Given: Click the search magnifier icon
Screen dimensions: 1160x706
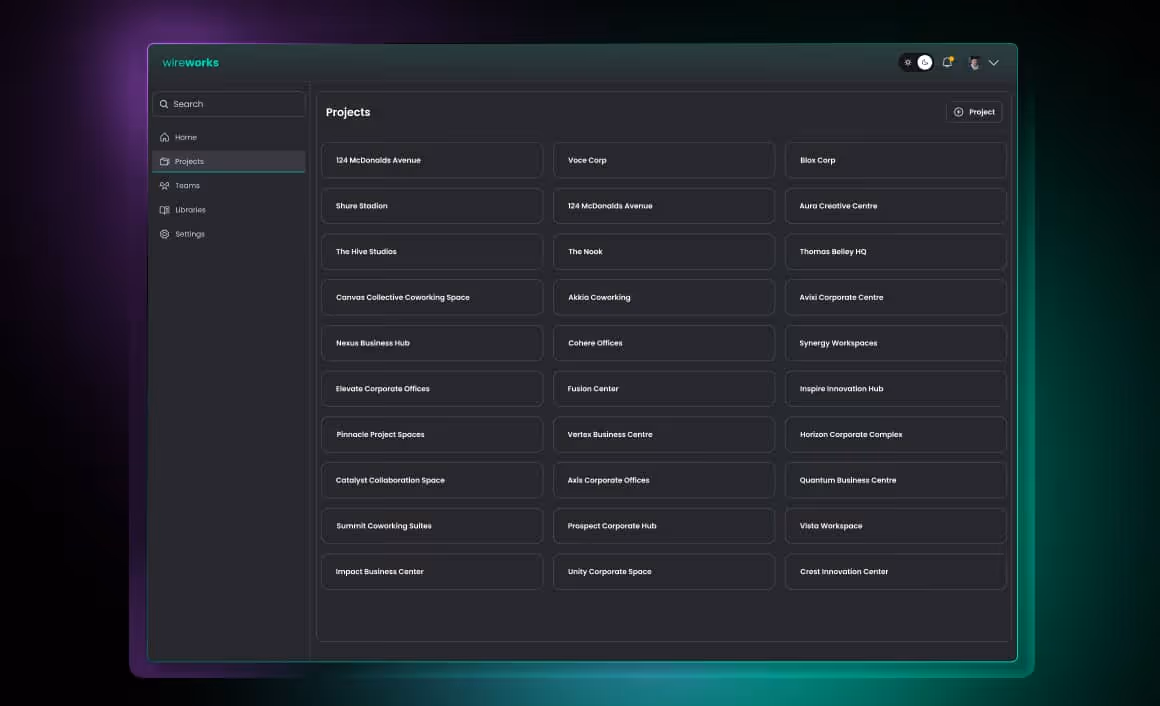Looking at the screenshot, I should coord(165,103).
